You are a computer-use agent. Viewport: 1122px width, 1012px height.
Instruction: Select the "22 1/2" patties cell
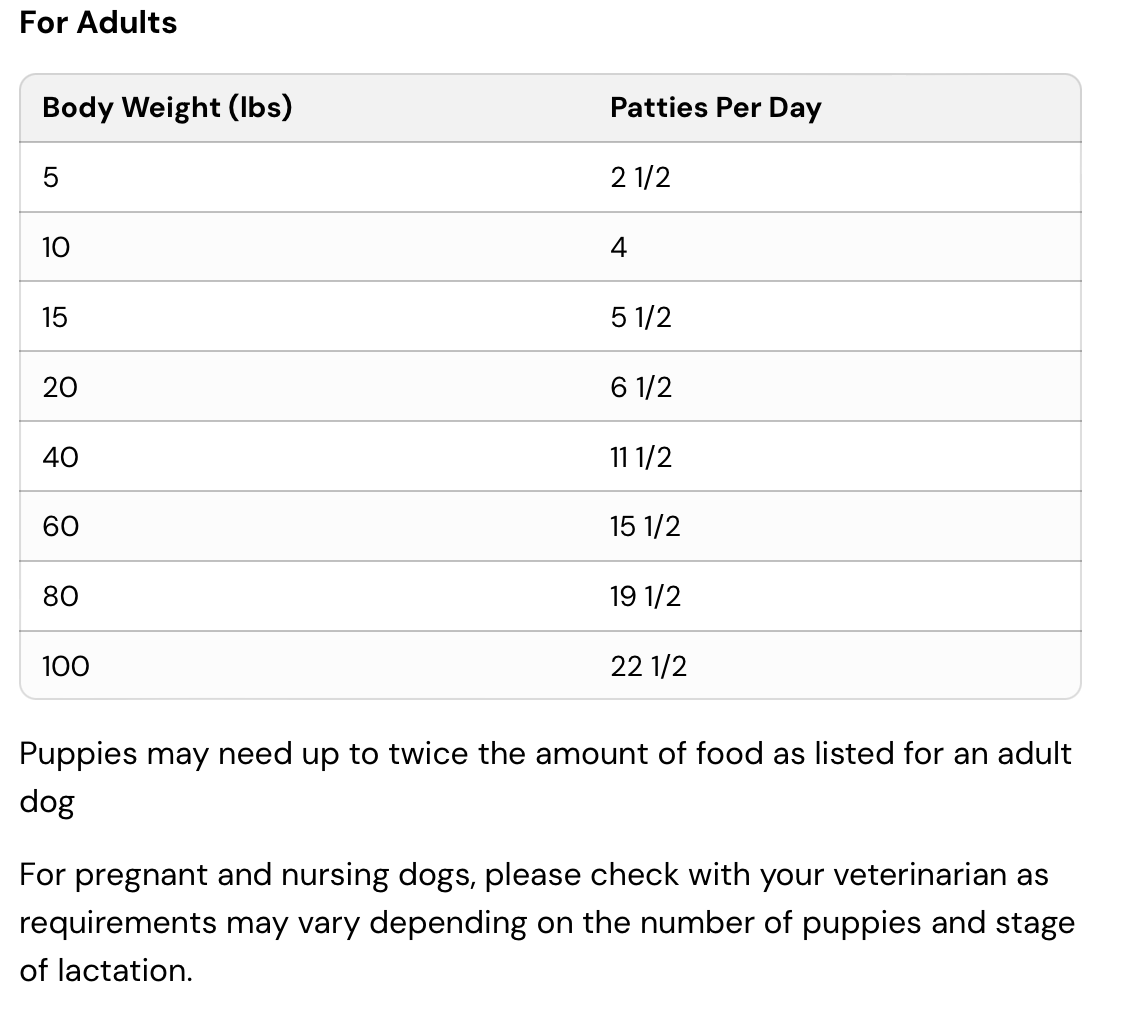tap(648, 666)
